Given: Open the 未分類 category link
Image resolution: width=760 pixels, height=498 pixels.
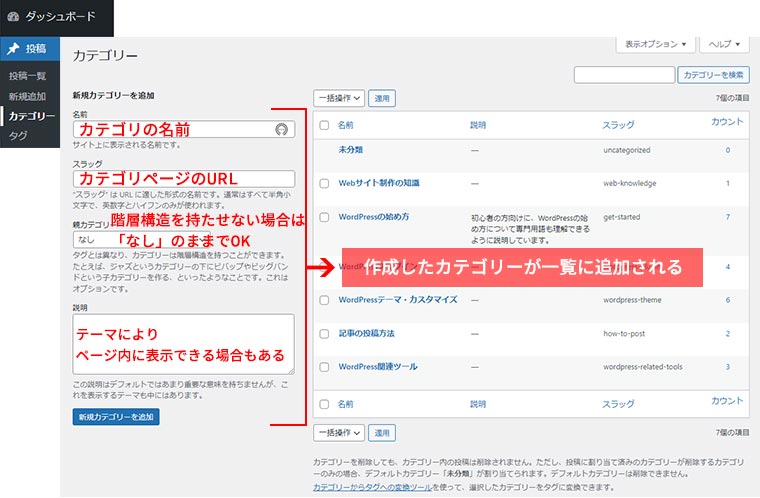Looking at the screenshot, I should point(350,150).
